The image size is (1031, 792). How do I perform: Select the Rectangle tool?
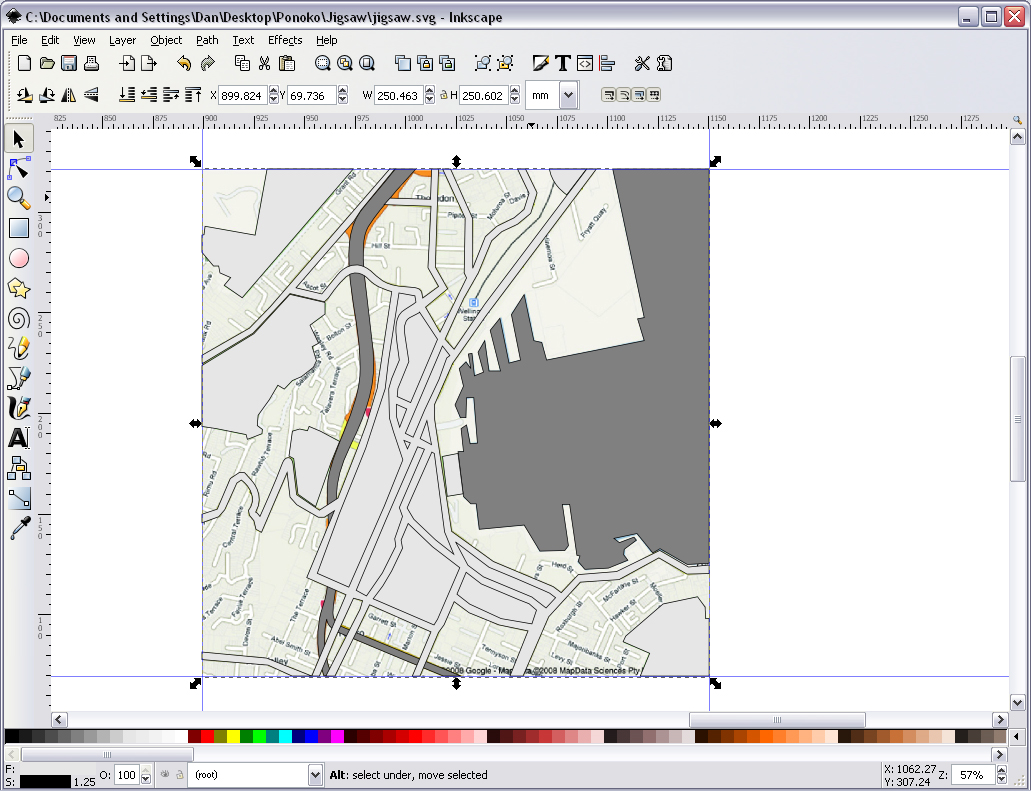coord(18,228)
